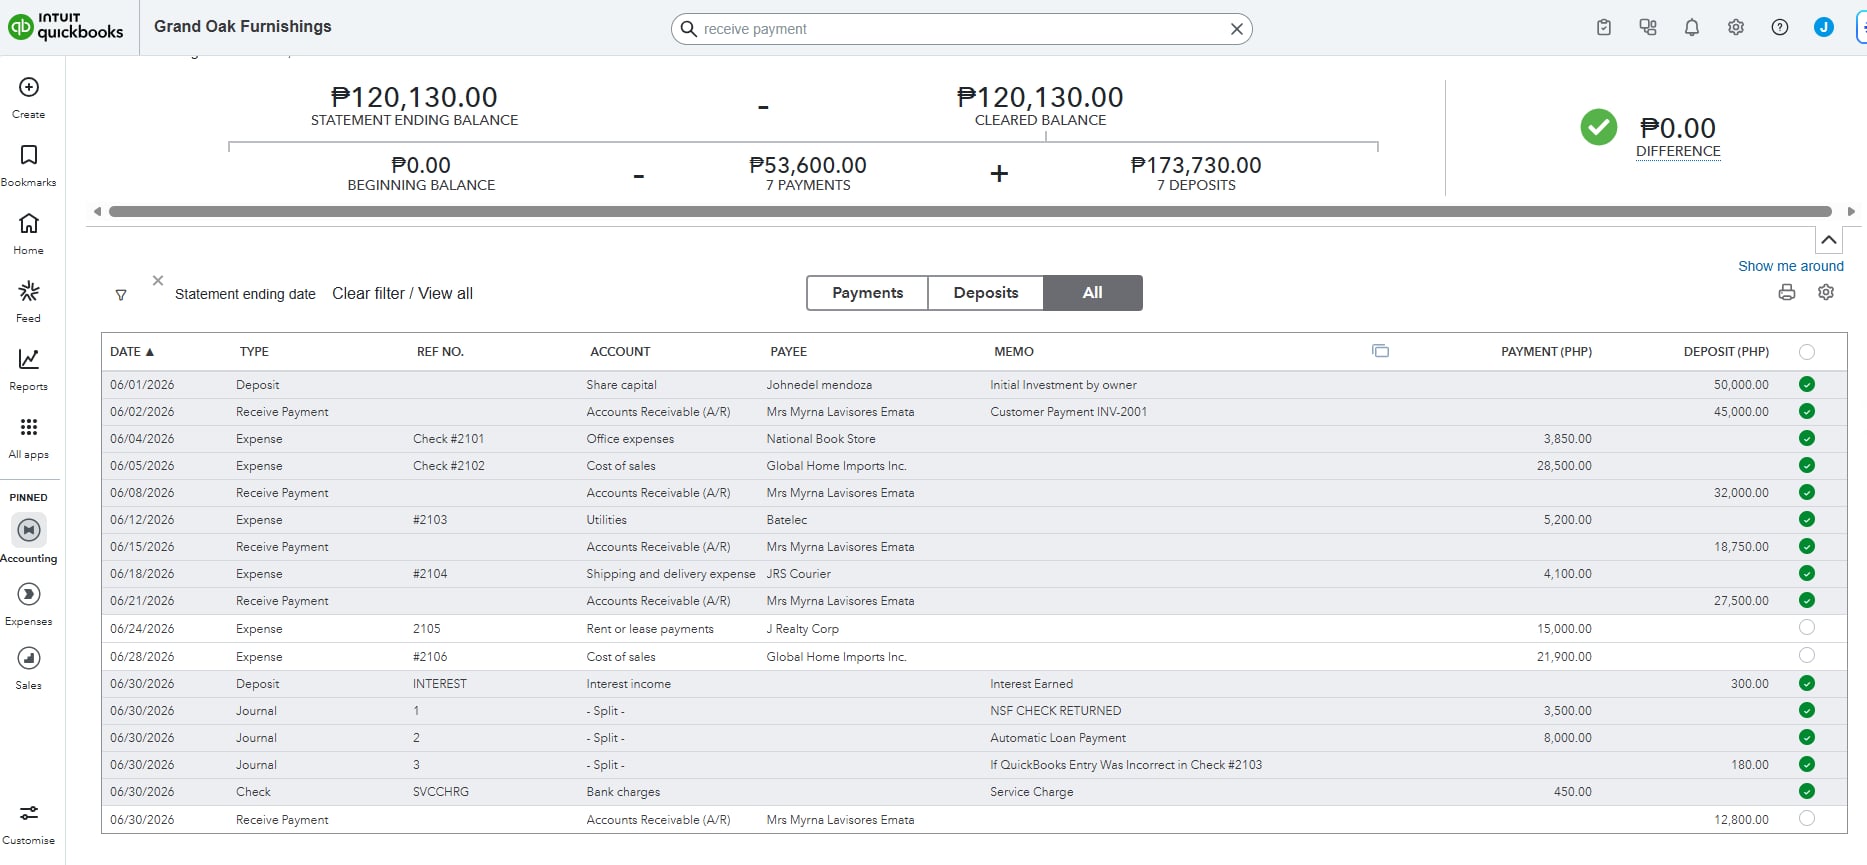The height and width of the screenshot is (865, 1867).
Task: Collapse the summary header with chevron
Action: coord(1828,240)
